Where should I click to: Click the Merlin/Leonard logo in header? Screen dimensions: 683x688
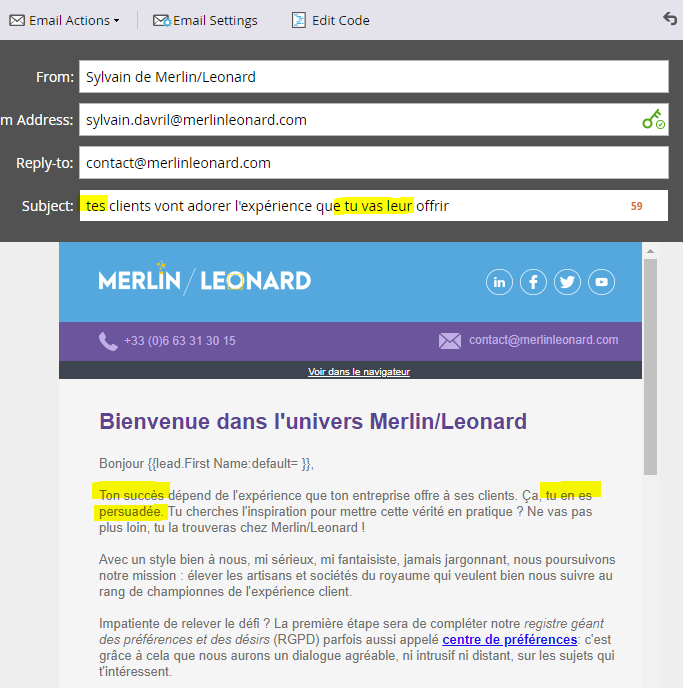(x=205, y=278)
